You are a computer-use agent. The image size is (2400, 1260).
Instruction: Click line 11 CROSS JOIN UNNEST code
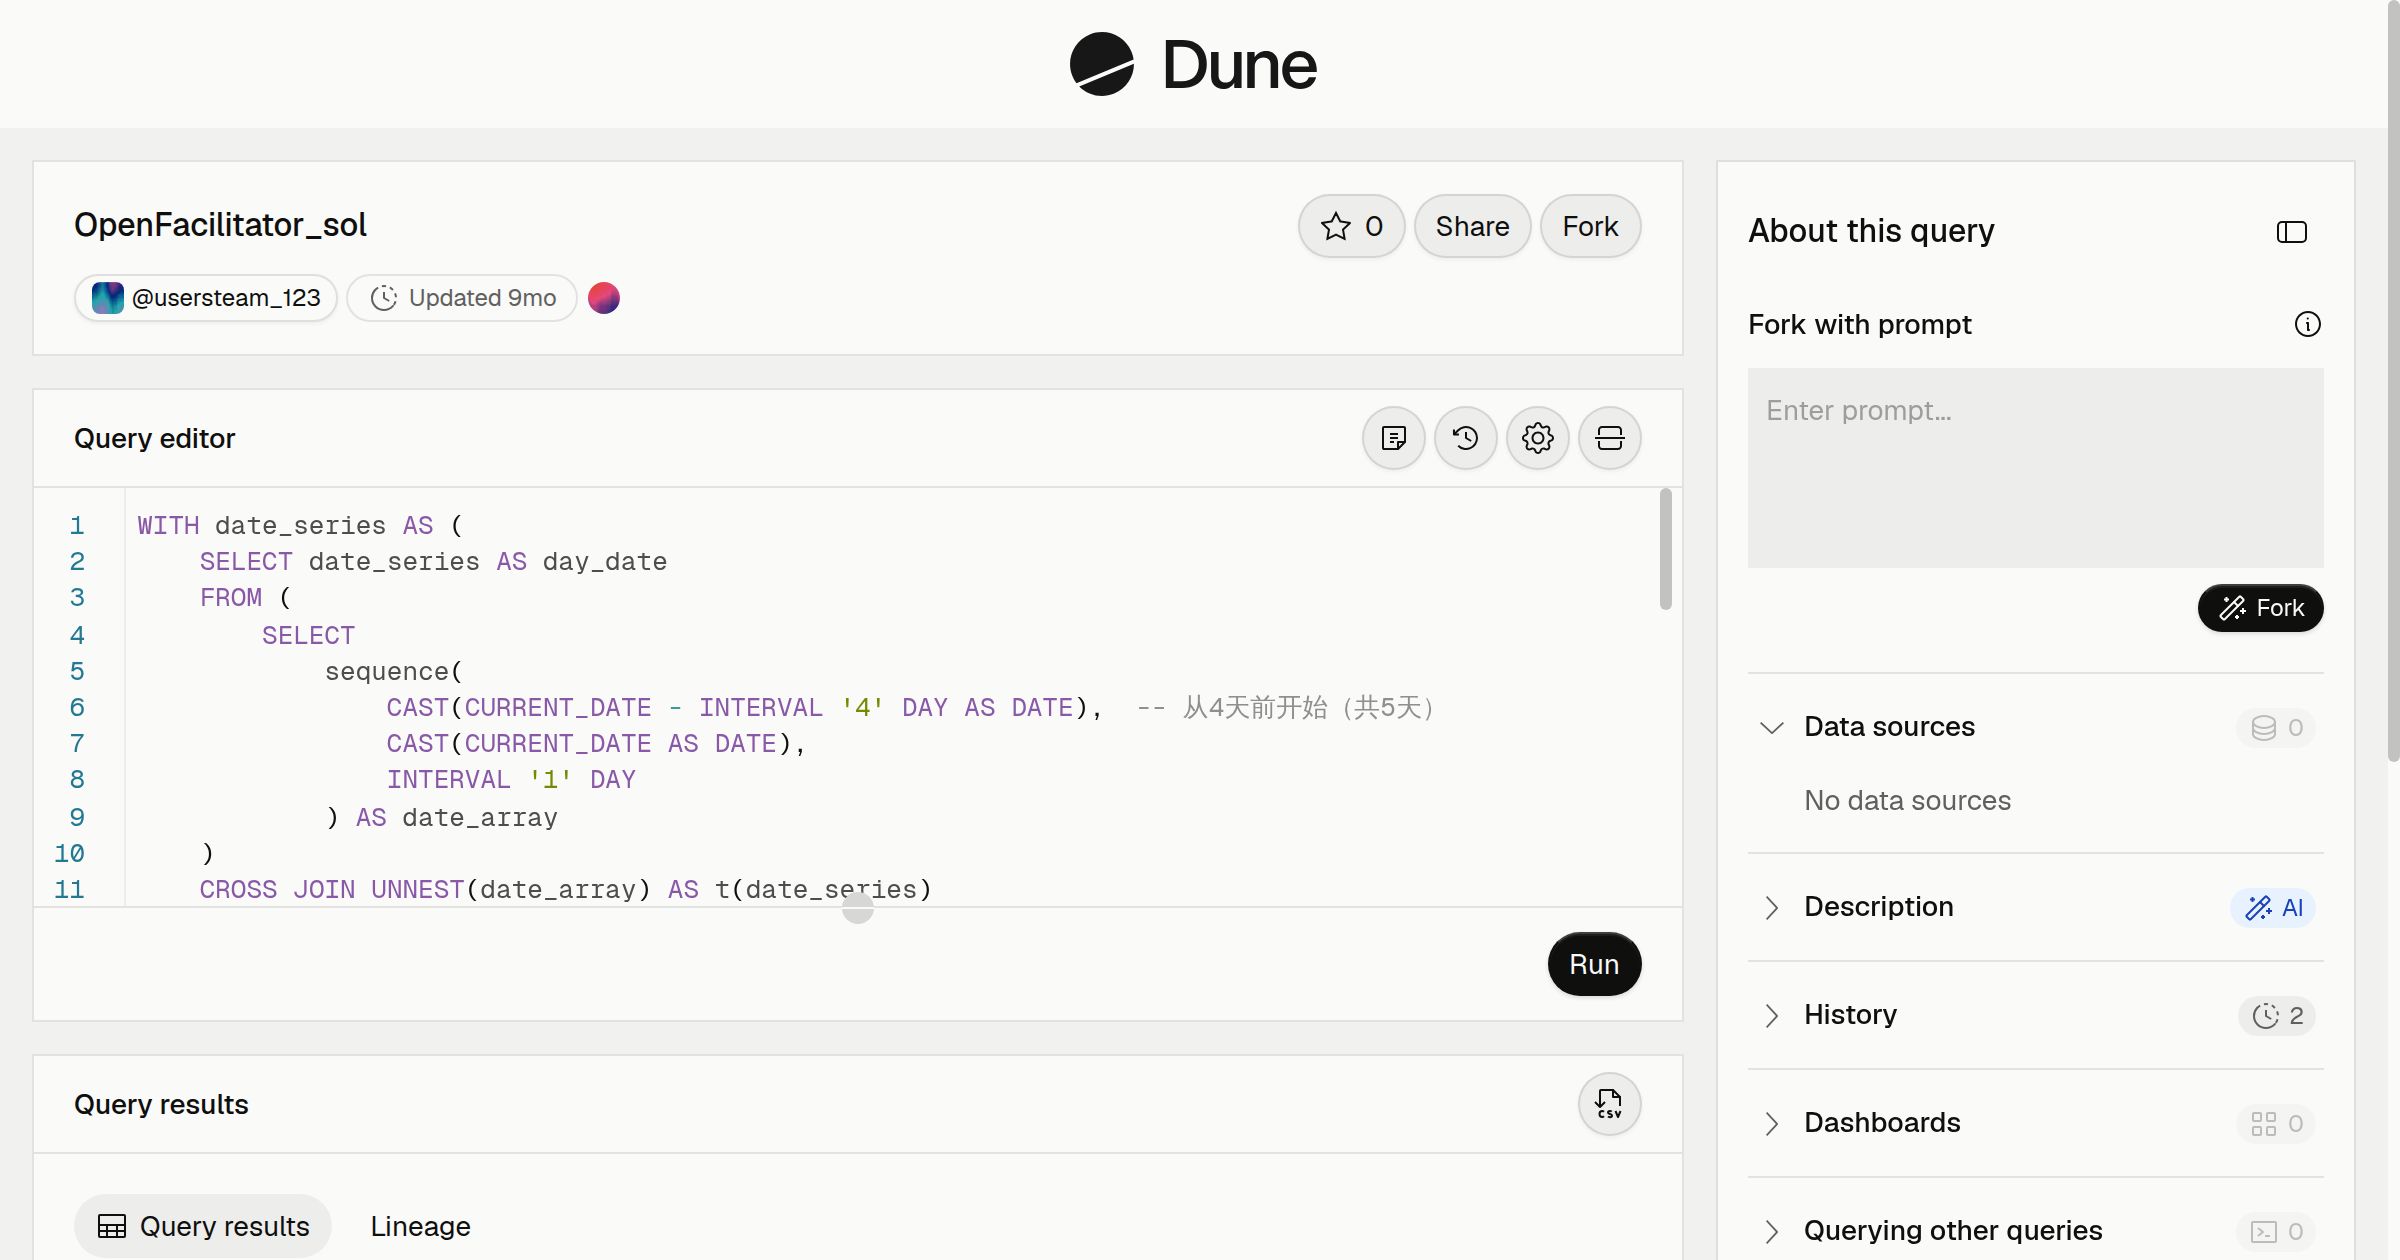565,889
